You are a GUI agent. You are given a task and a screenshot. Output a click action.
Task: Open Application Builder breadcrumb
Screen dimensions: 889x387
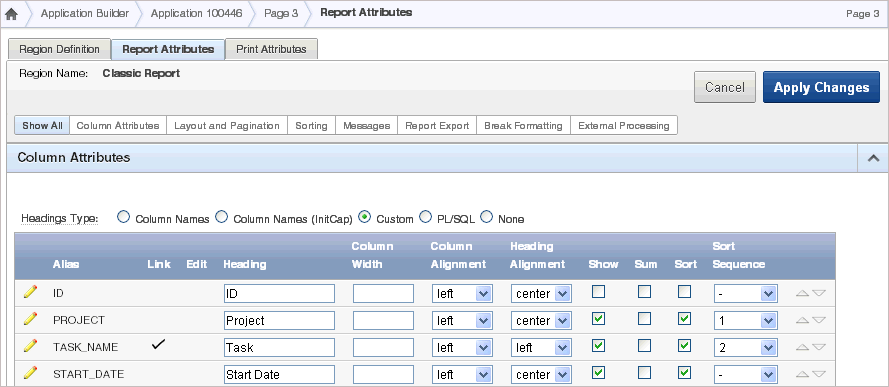click(x=84, y=13)
